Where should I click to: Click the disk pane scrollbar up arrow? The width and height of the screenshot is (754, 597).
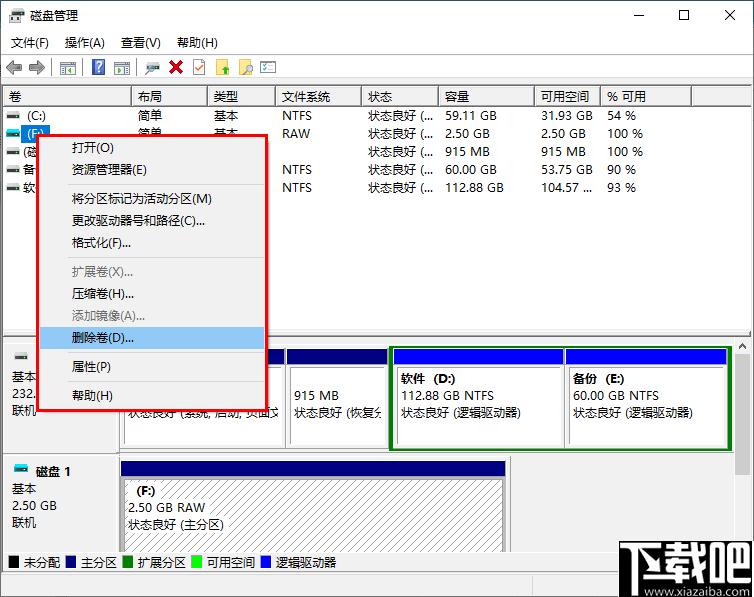(x=742, y=346)
